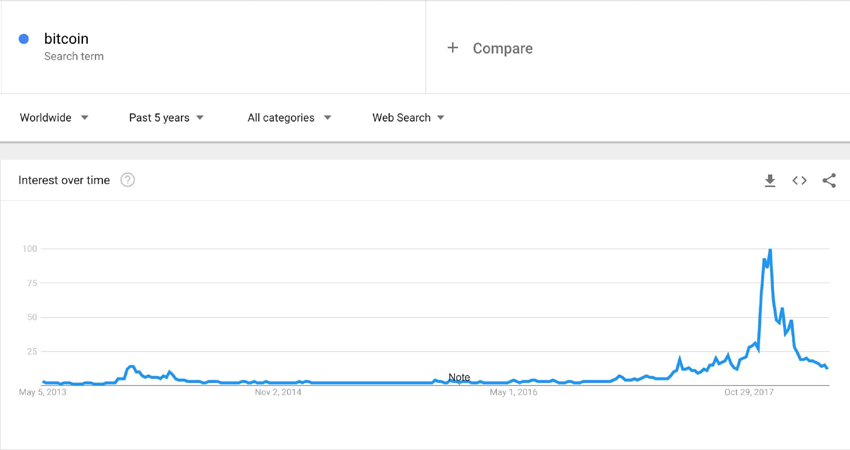Click the Search term label under bitcoin
This screenshot has height=450, width=850.
pos(74,56)
